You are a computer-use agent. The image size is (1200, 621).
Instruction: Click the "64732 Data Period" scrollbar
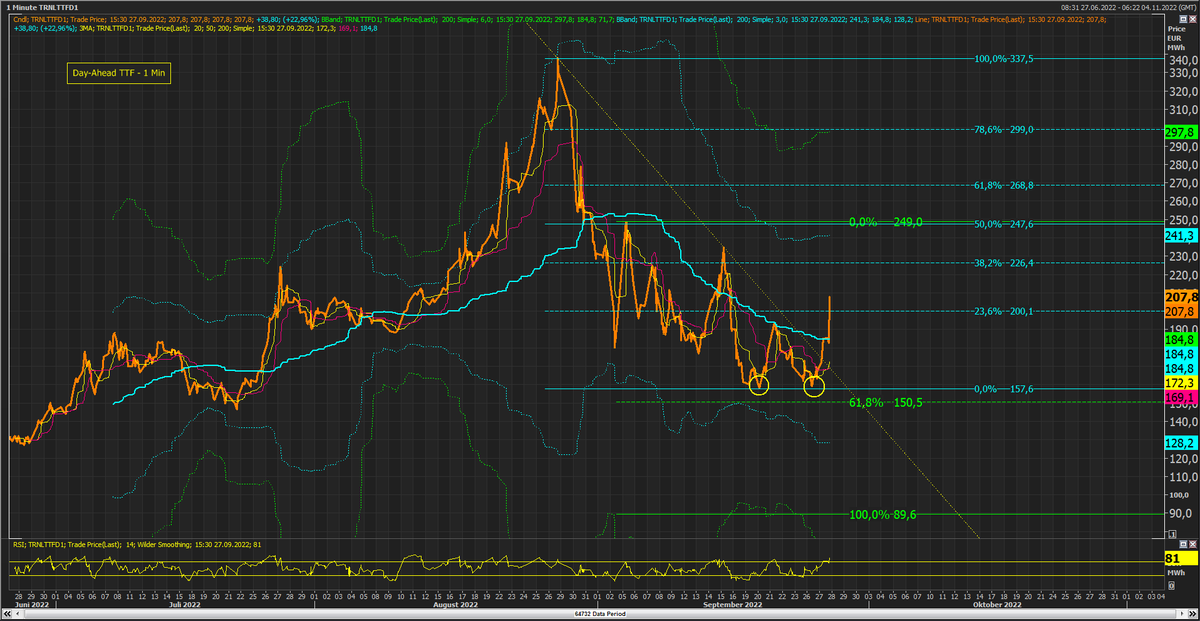click(600, 614)
